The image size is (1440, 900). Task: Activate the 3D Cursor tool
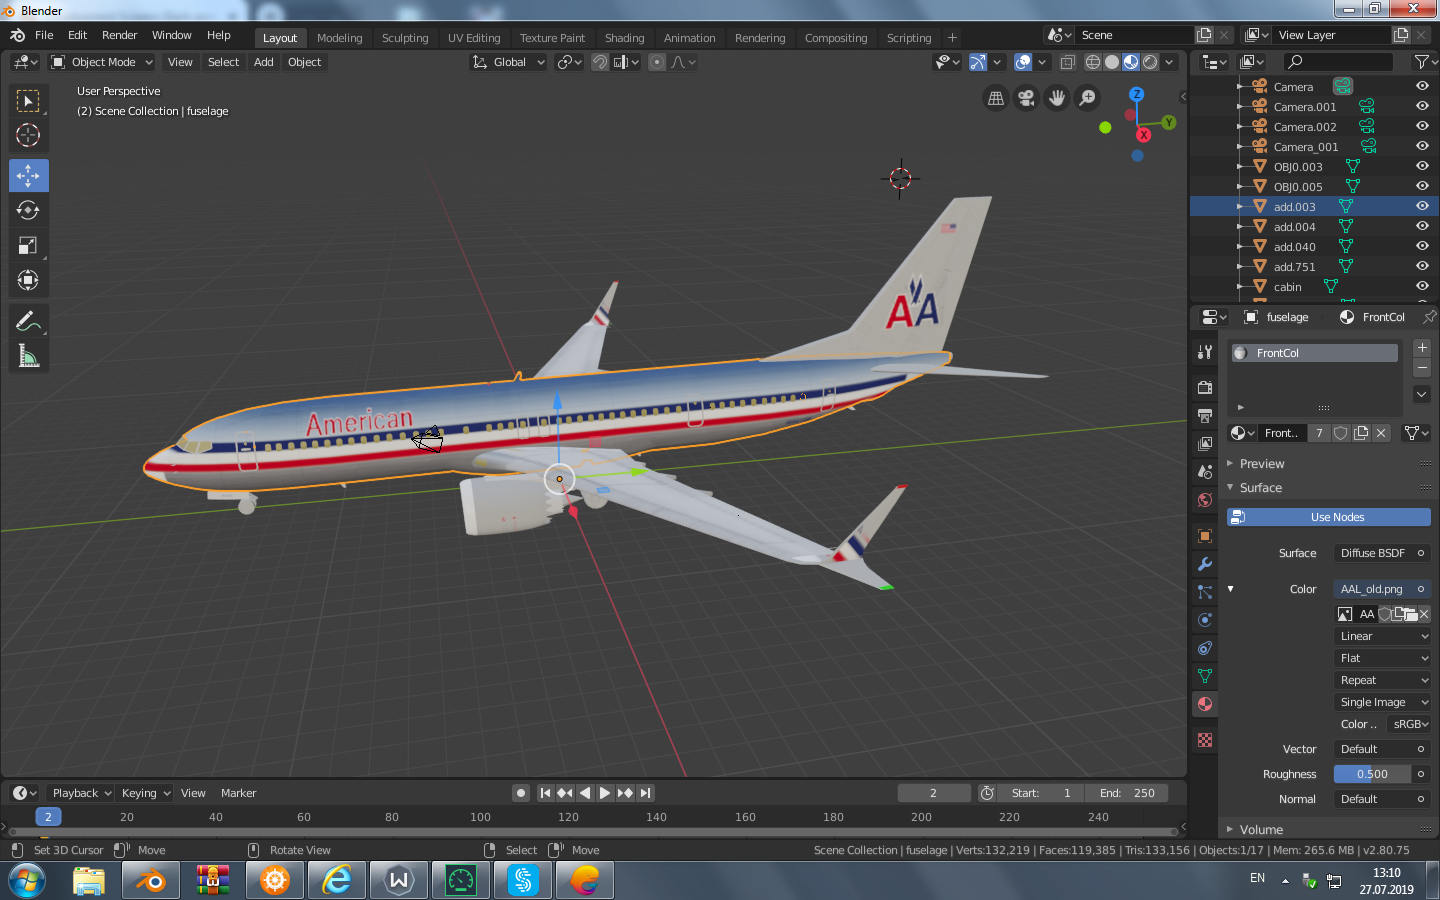pyautogui.click(x=28, y=135)
